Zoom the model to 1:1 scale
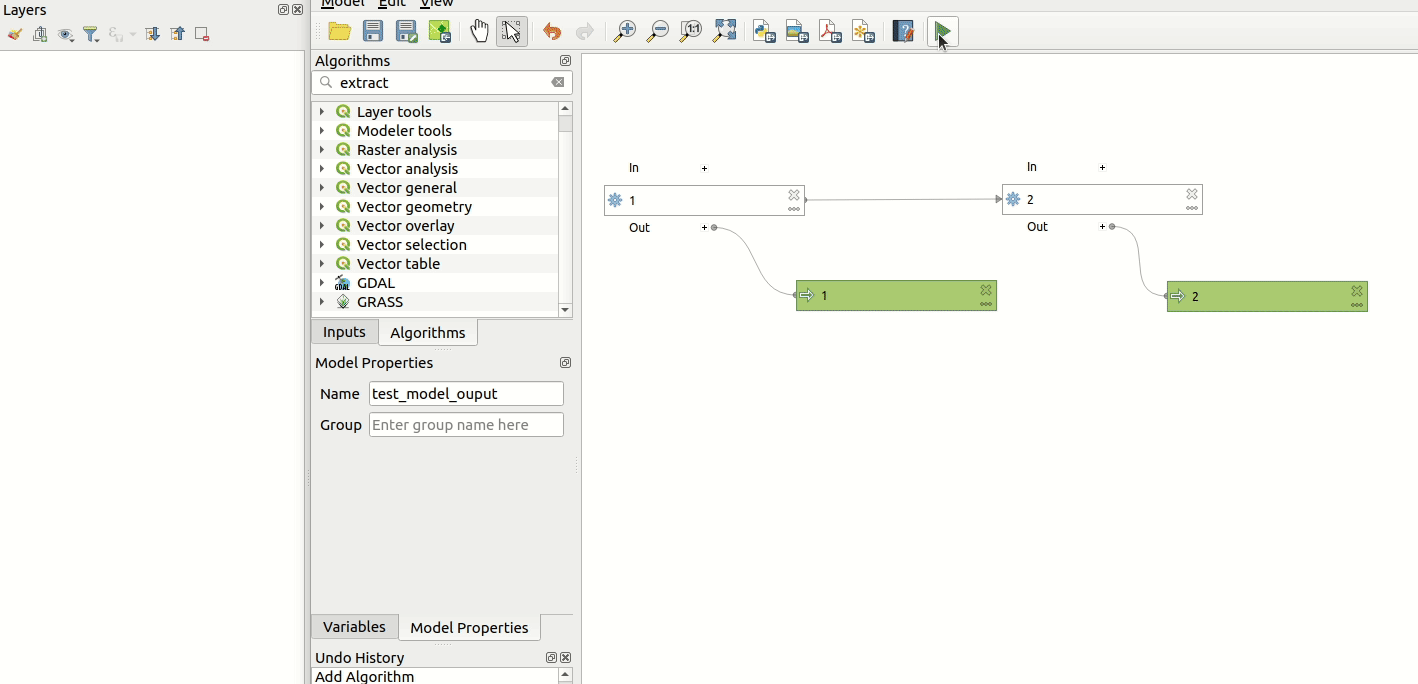1418x684 pixels. (x=690, y=32)
